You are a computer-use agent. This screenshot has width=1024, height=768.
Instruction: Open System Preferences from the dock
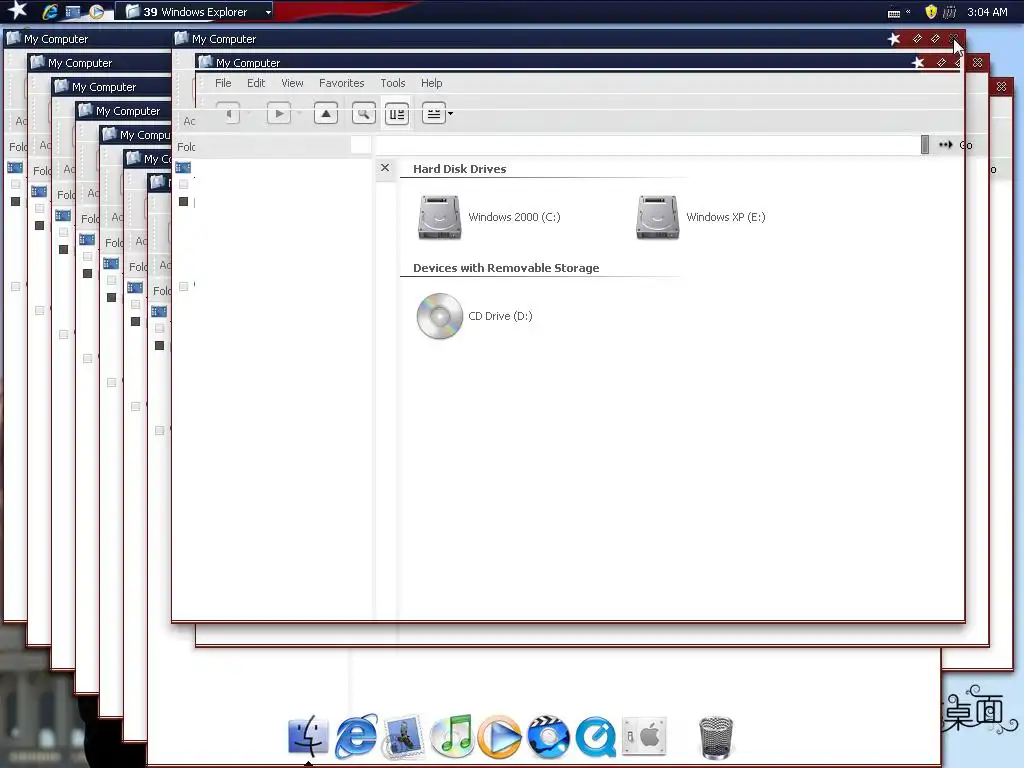pyautogui.click(x=644, y=737)
